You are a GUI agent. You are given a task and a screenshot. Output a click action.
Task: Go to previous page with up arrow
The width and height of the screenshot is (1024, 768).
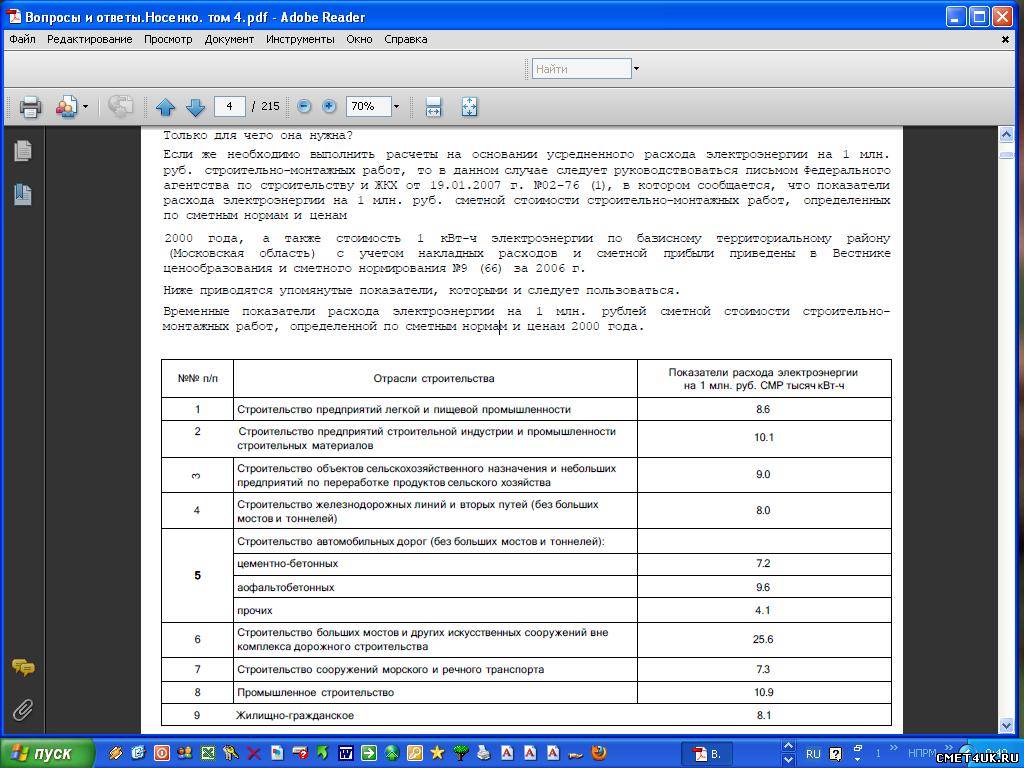click(165, 106)
